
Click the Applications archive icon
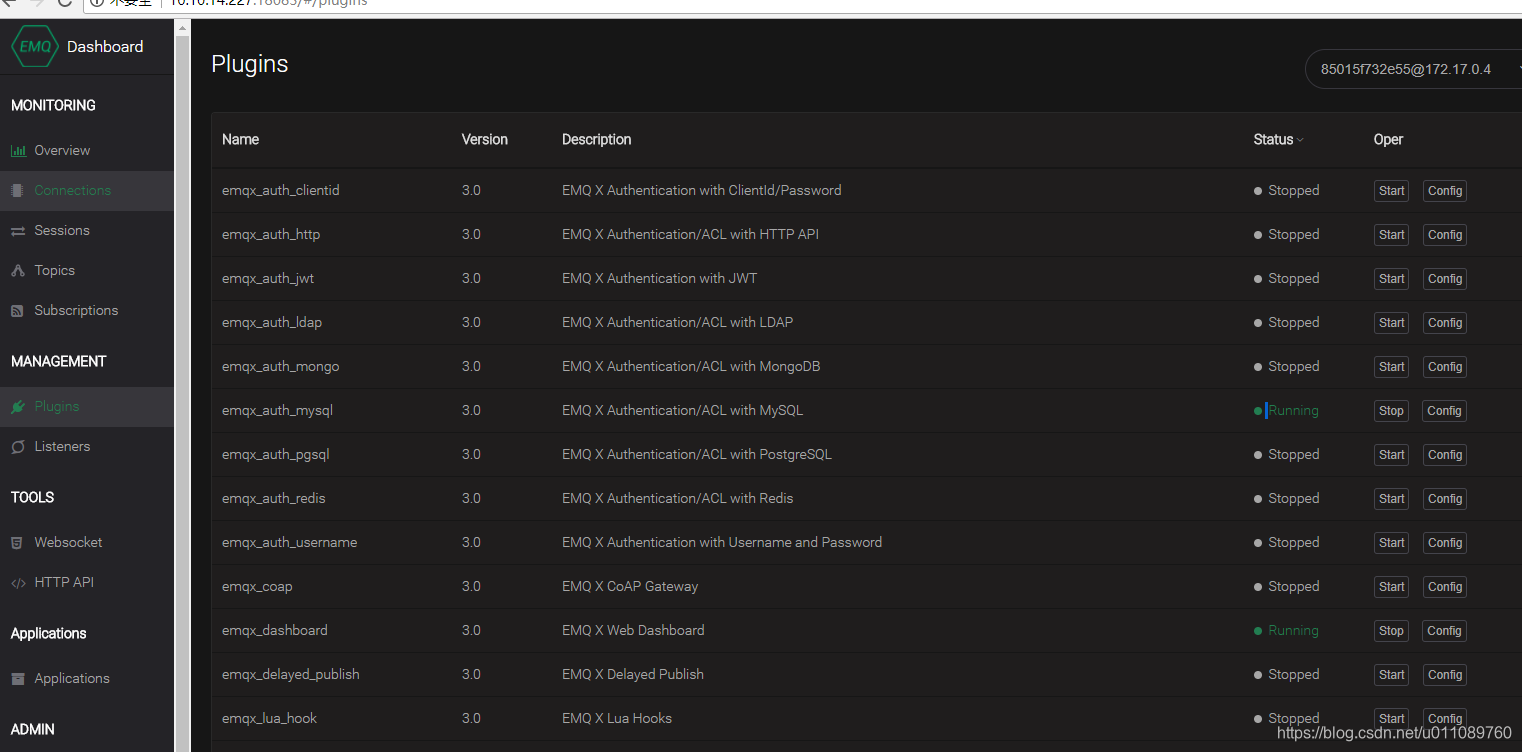pos(18,679)
